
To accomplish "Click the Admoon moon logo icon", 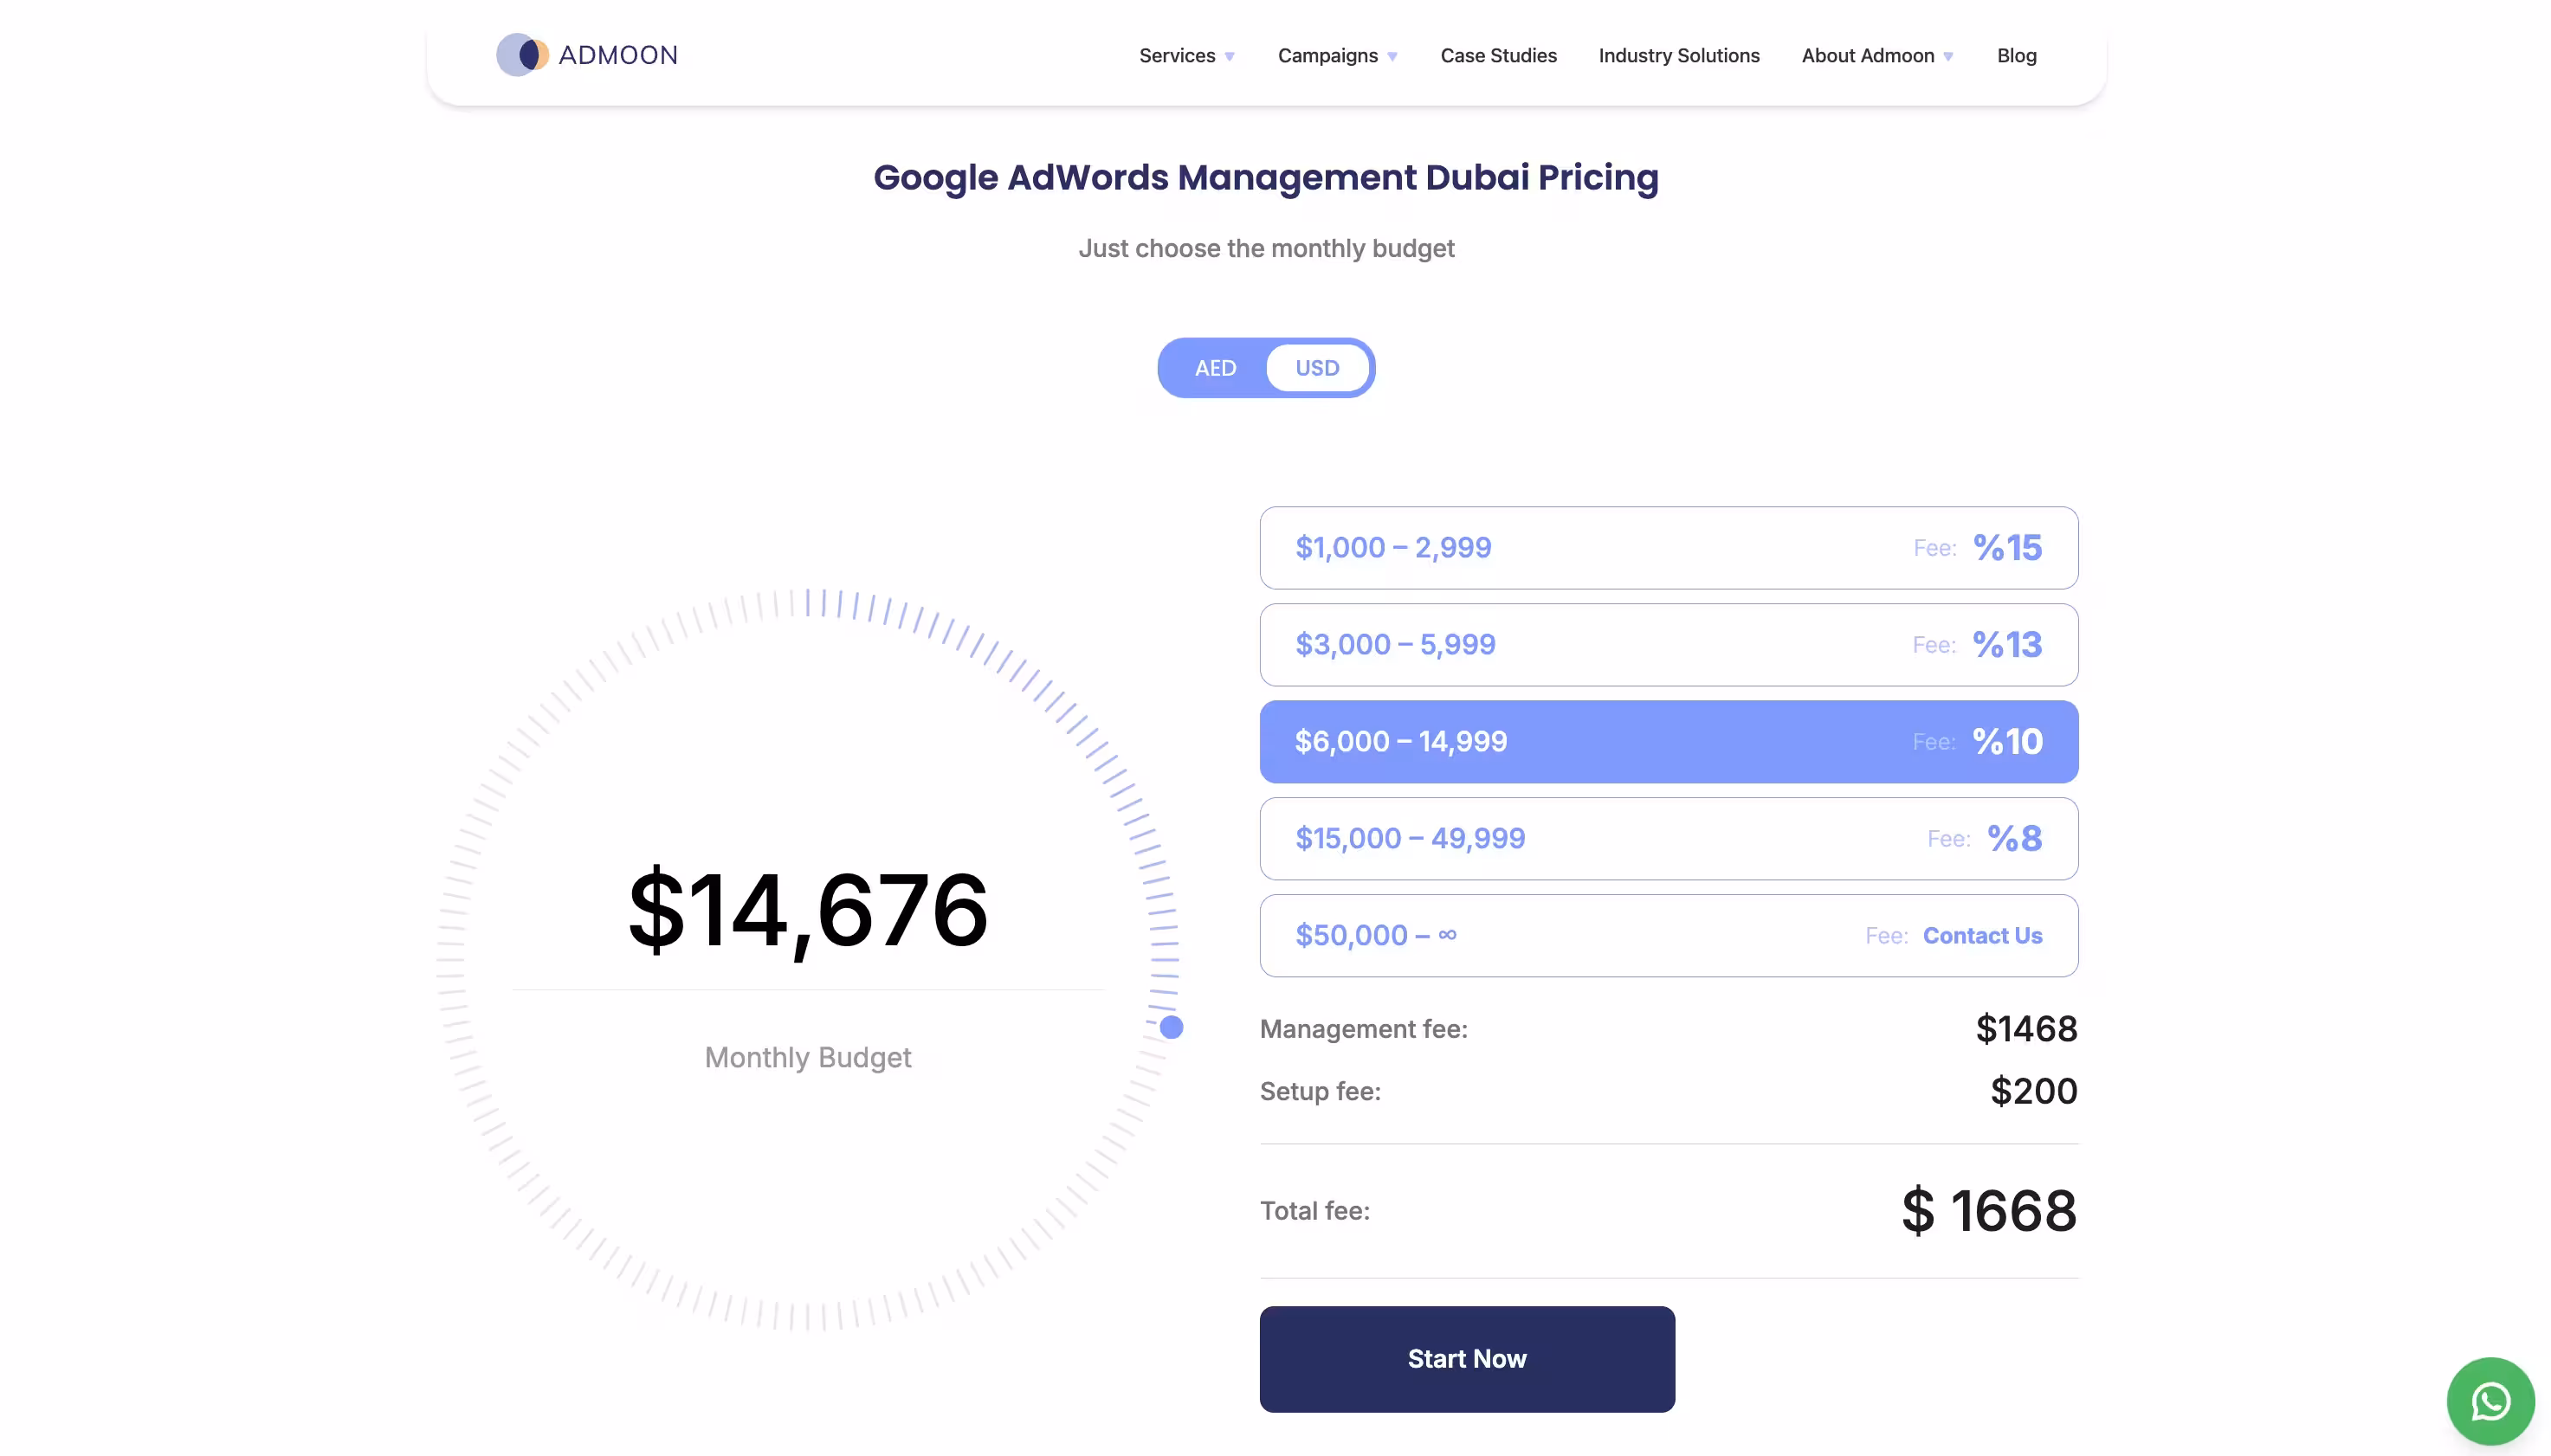I will [x=522, y=55].
